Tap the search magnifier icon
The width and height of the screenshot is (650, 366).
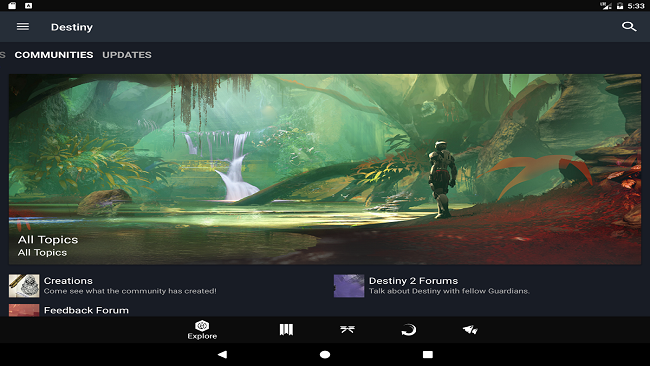(628, 27)
